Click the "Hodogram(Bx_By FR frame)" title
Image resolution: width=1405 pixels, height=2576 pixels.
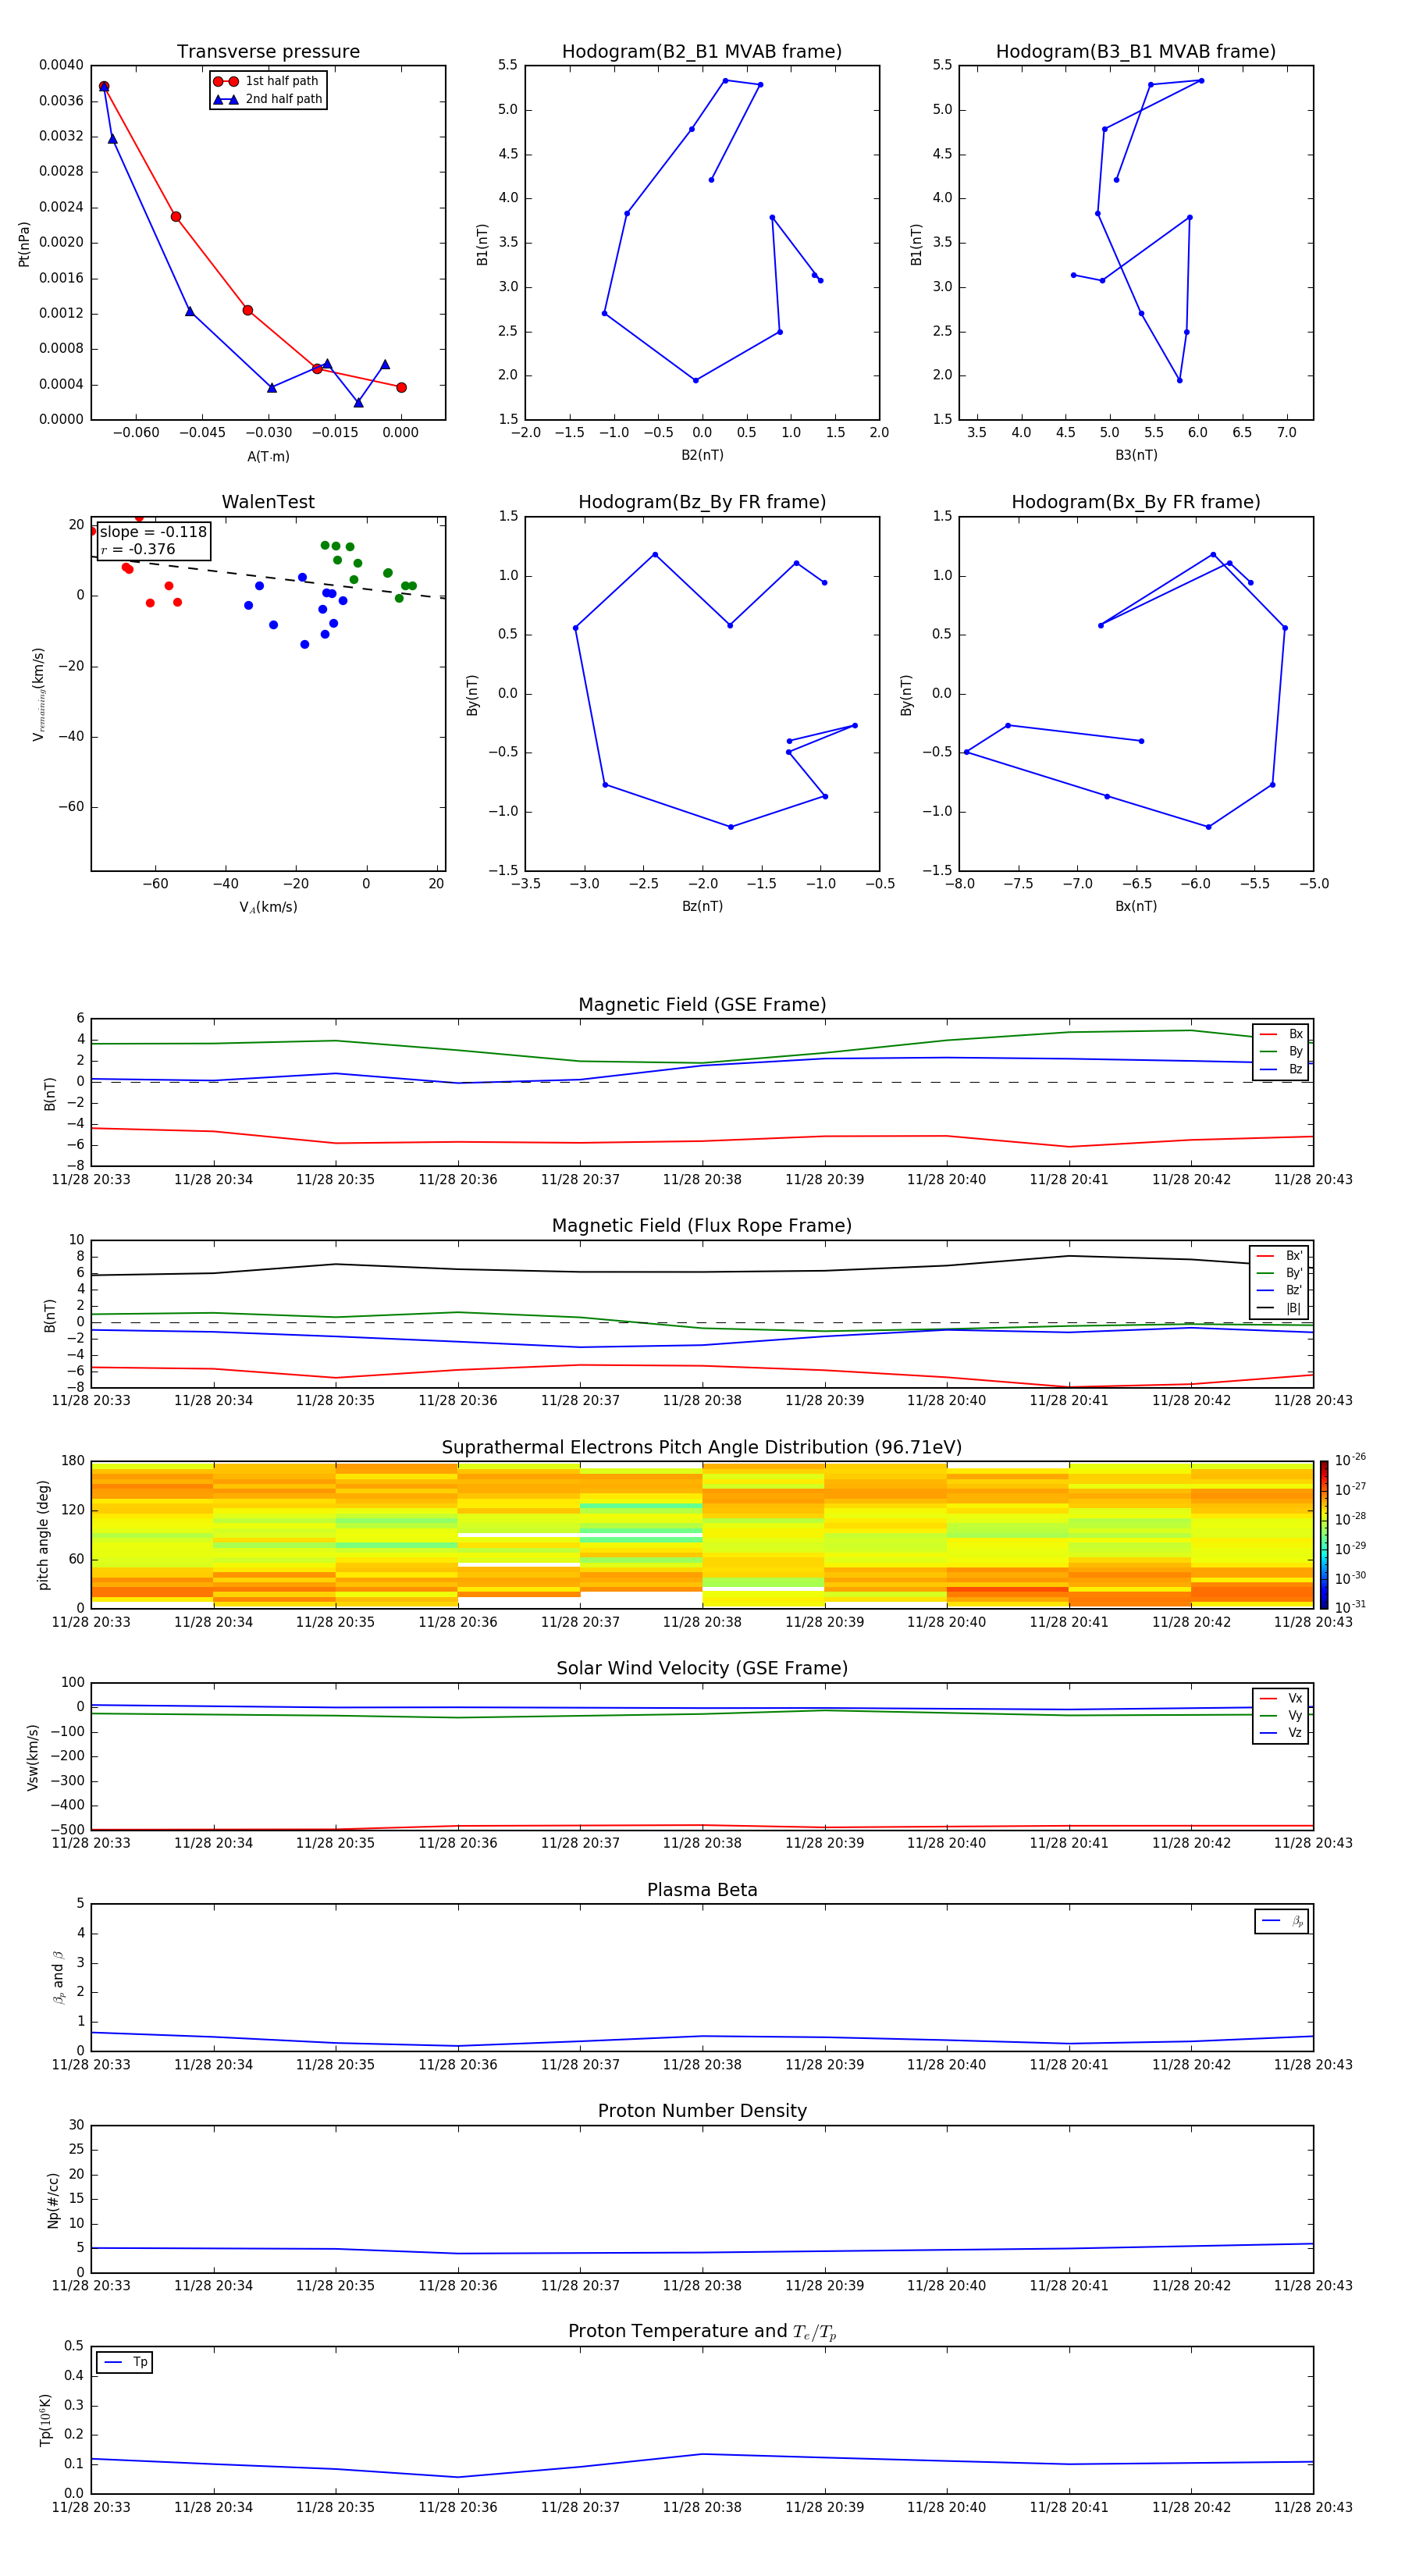pos(1136,502)
